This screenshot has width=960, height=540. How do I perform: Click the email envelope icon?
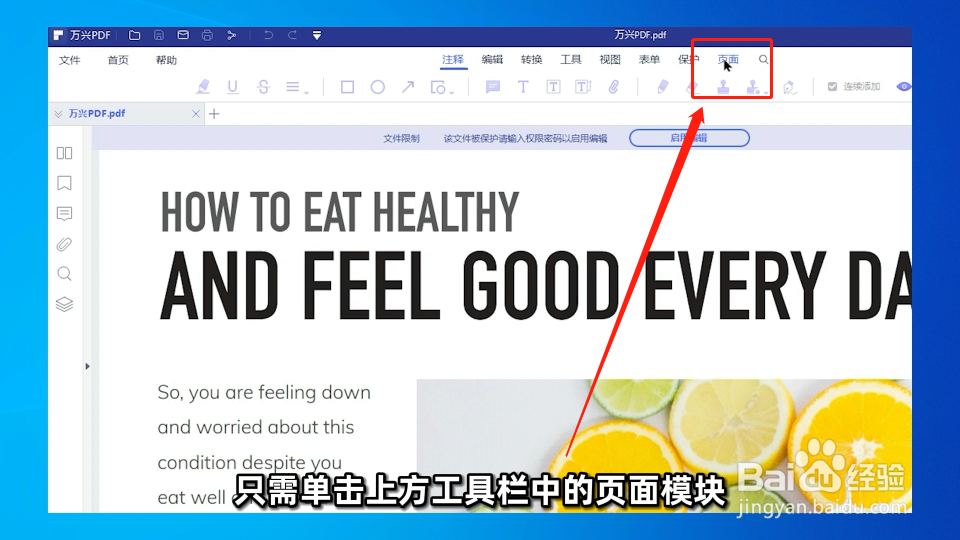[x=183, y=36]
